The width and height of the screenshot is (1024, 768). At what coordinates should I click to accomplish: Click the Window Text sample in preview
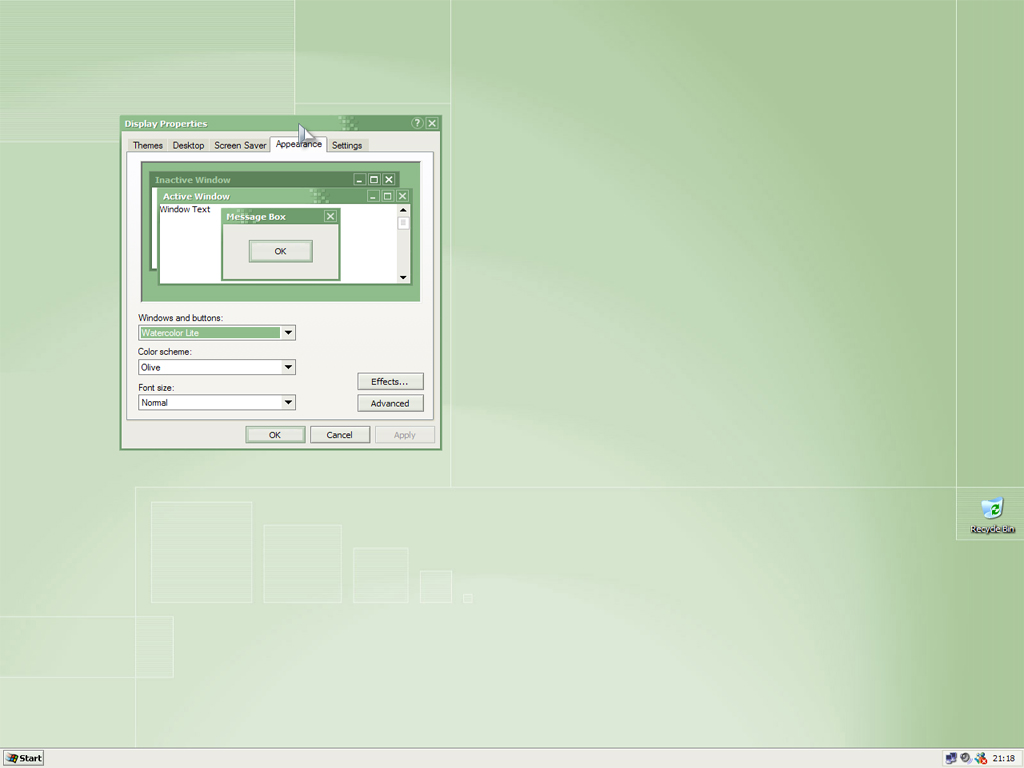185,209
